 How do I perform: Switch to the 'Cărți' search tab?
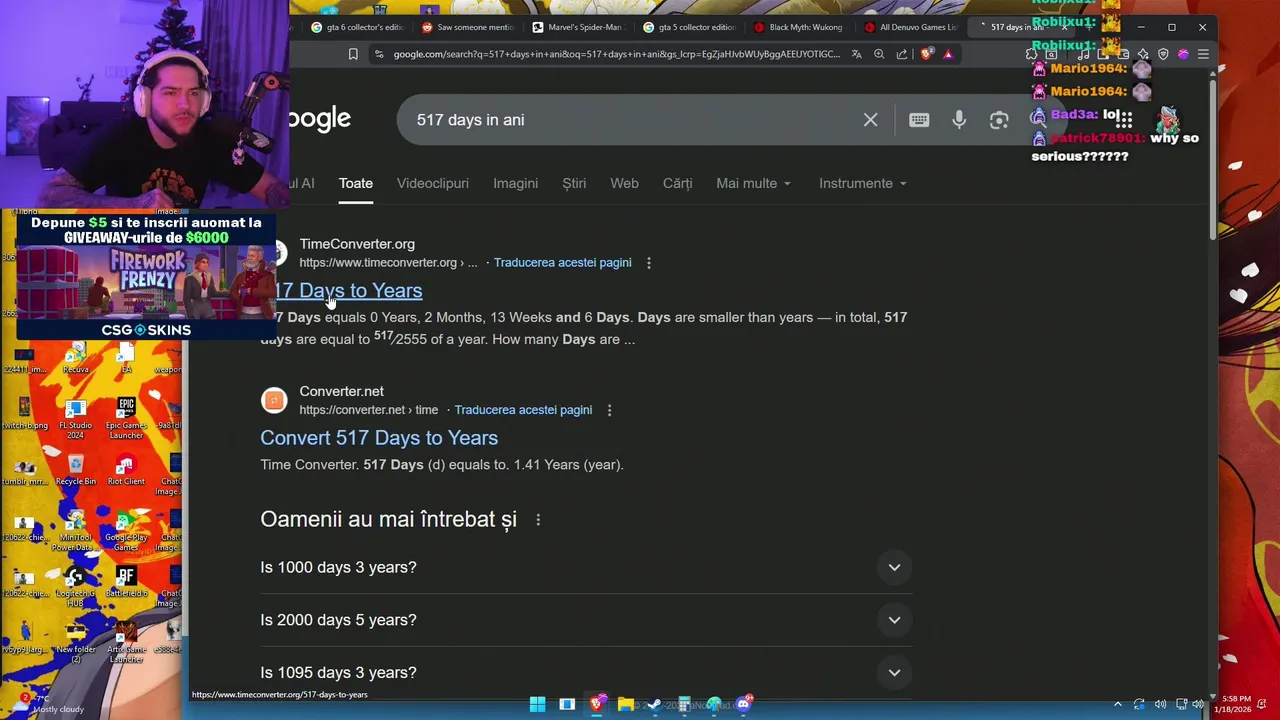point(677,184)
